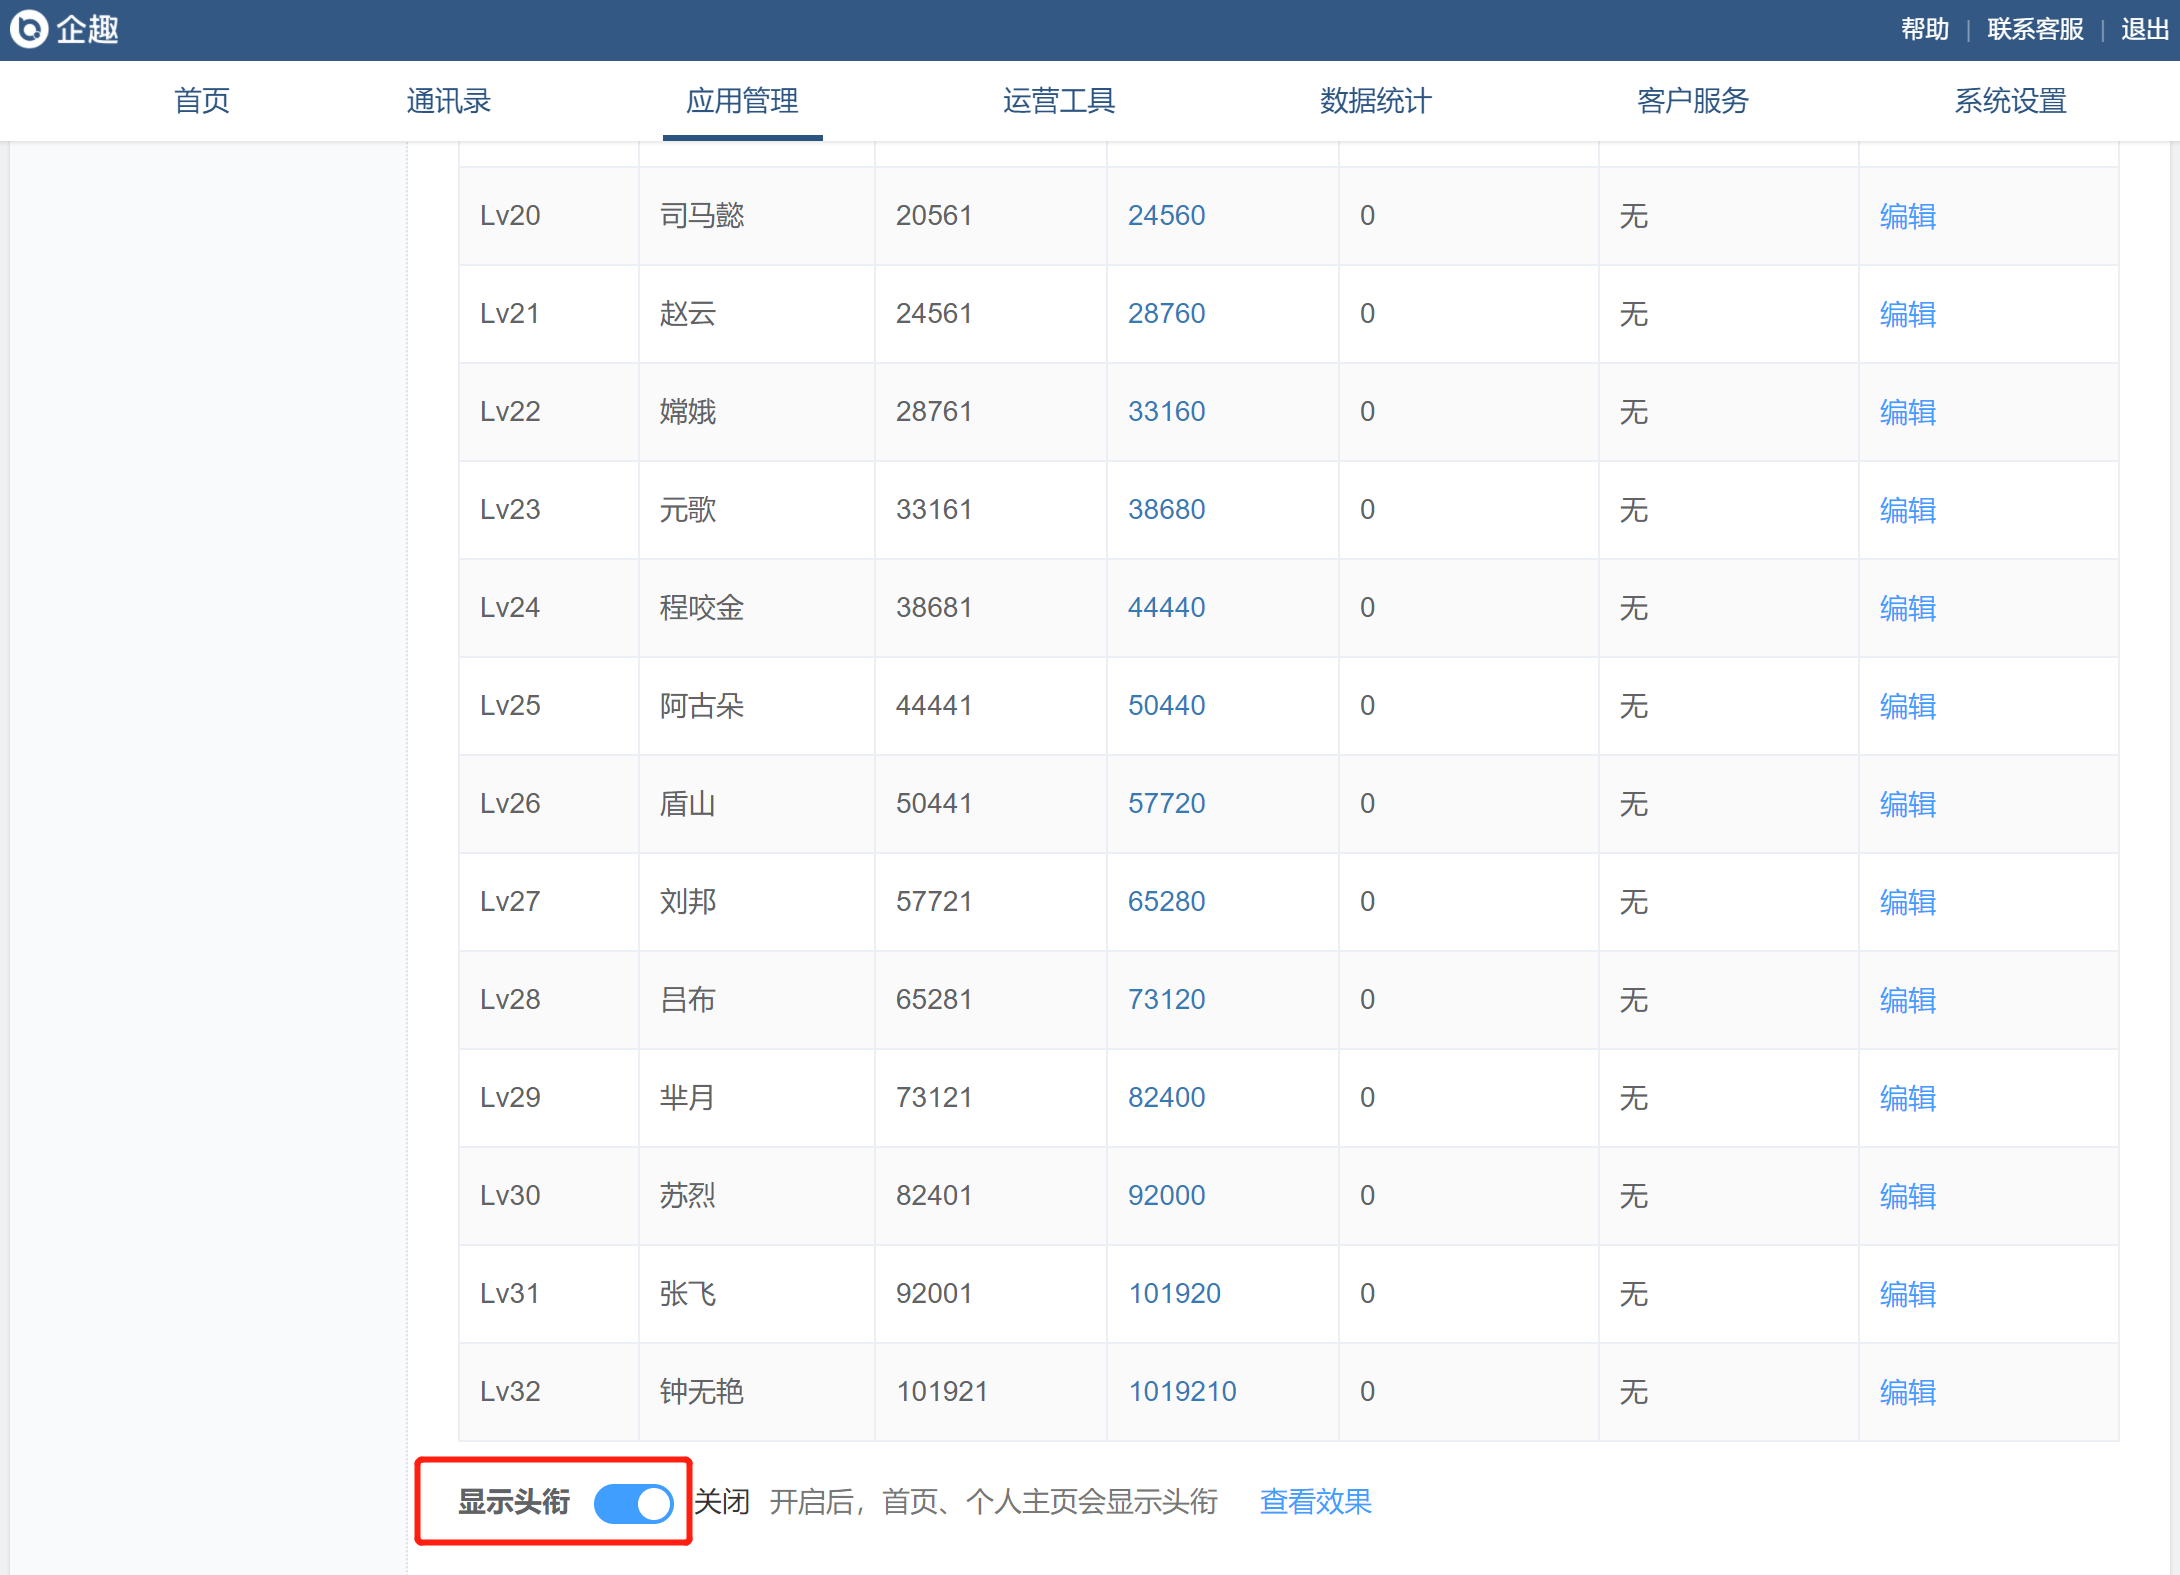
Task: Click 编辑 for Lv32 钟无艳
Action: tap(1907, 1392)
